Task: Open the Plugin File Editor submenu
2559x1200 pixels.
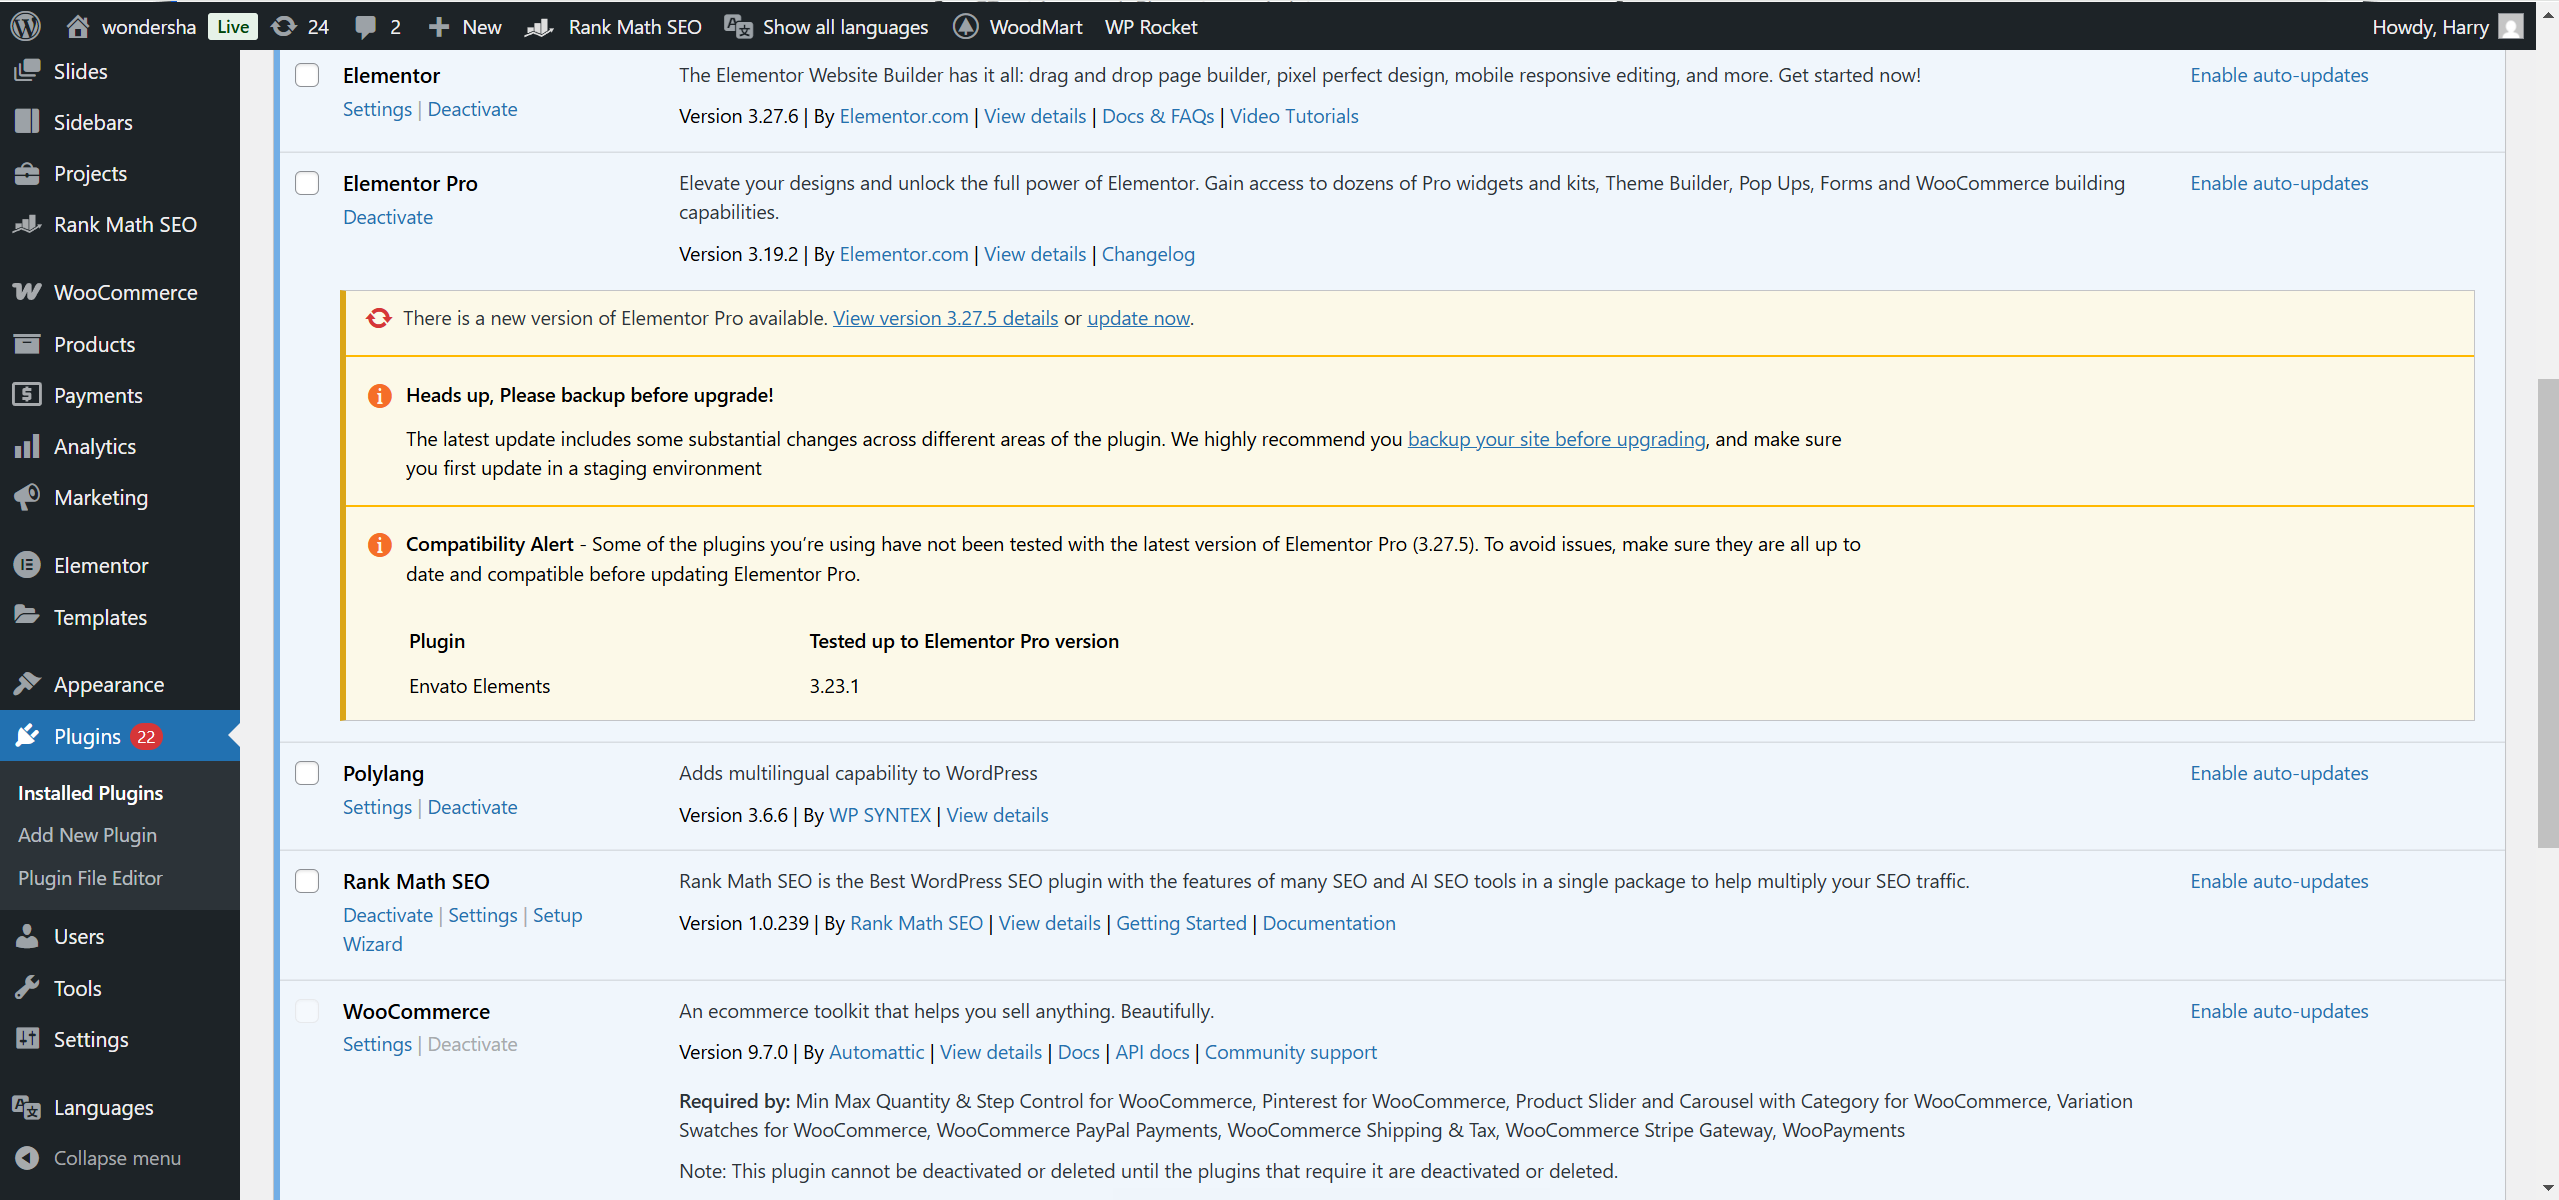Action: (x=90, y=878)
